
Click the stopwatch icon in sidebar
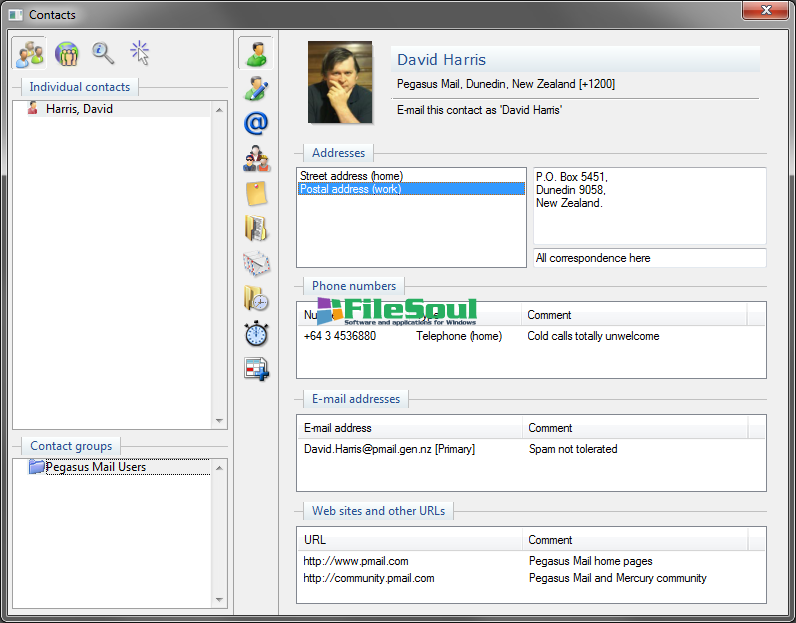tap(256, 334)
